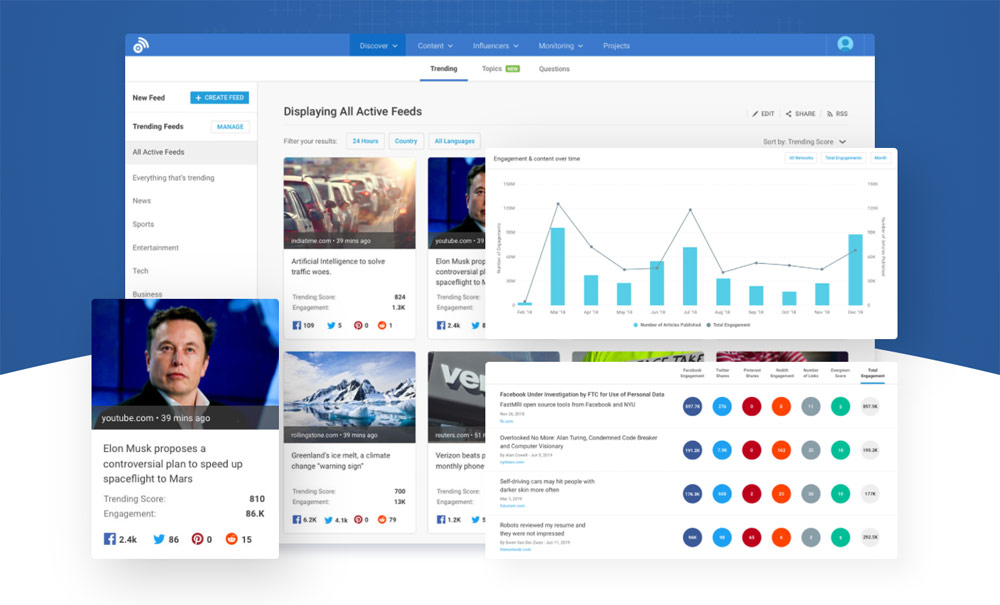
Task: Sort by Facebook Engagement column header
Action: click(x=692, y=373)
